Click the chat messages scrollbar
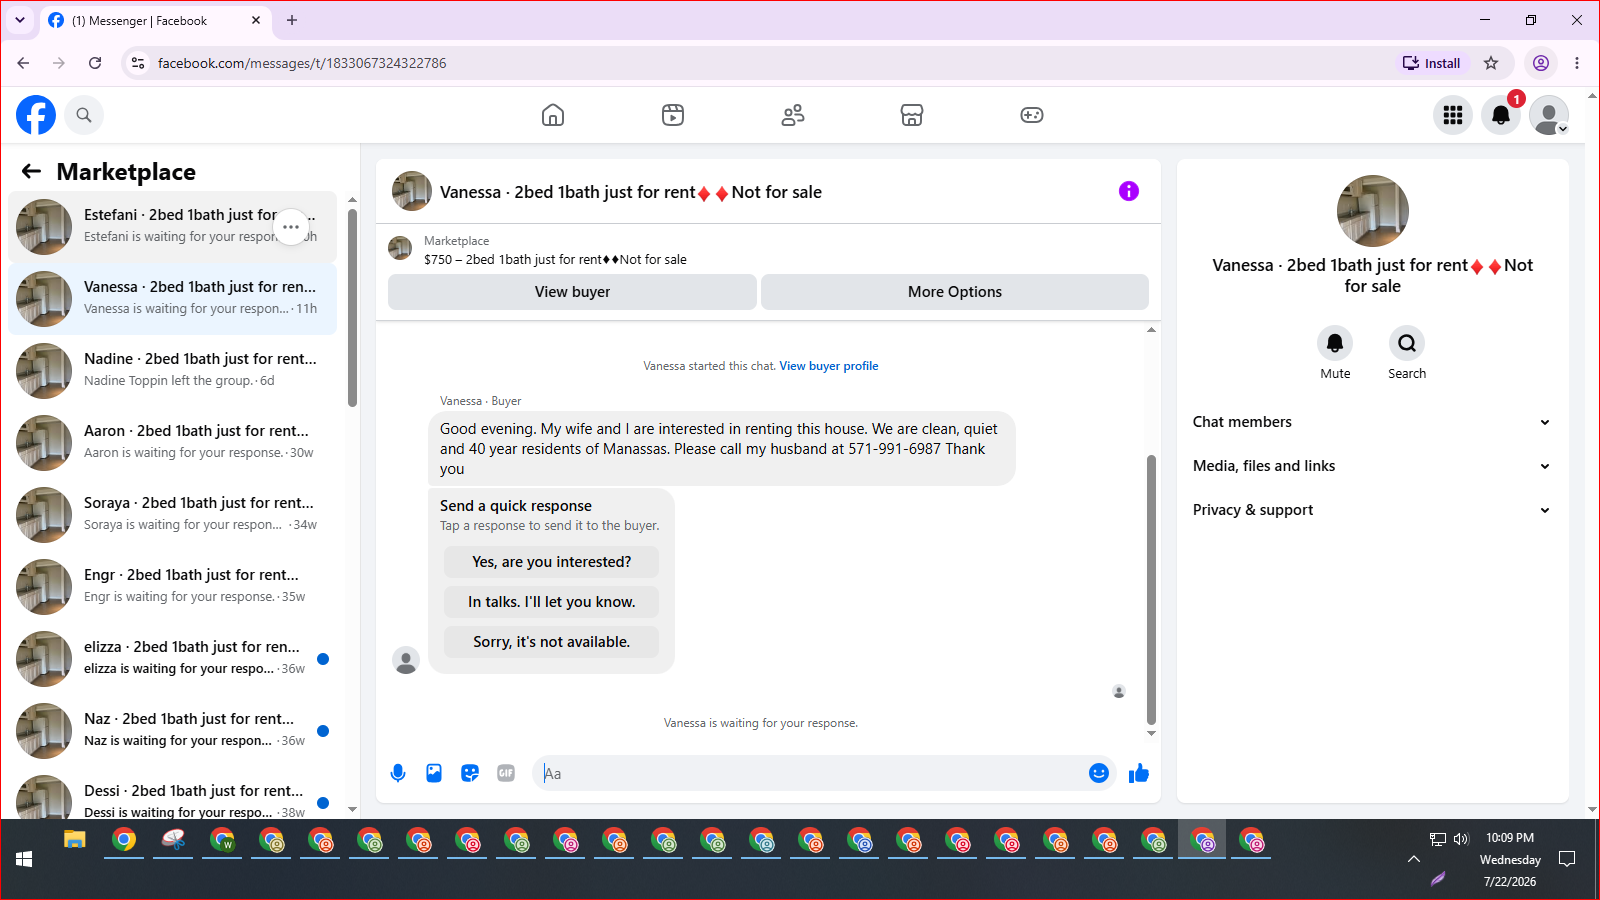The width and height of the screenshot is (1600, 900). [1151, 590]
